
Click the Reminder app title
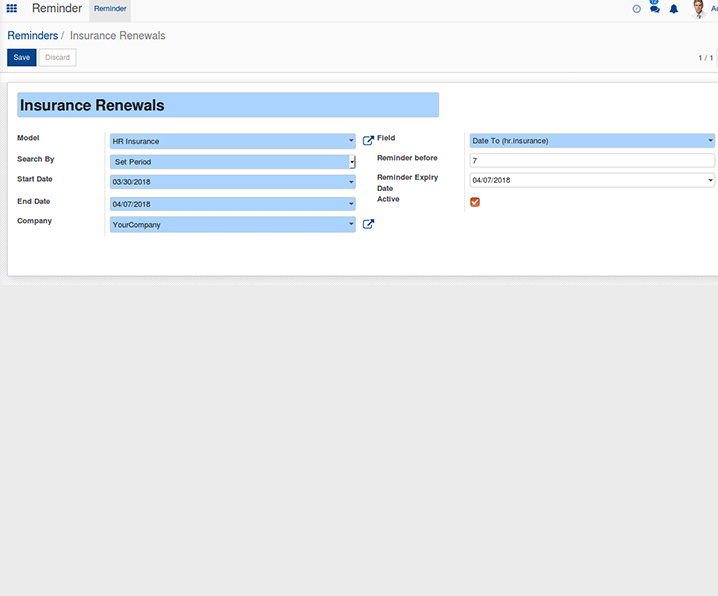coord(57,9)
